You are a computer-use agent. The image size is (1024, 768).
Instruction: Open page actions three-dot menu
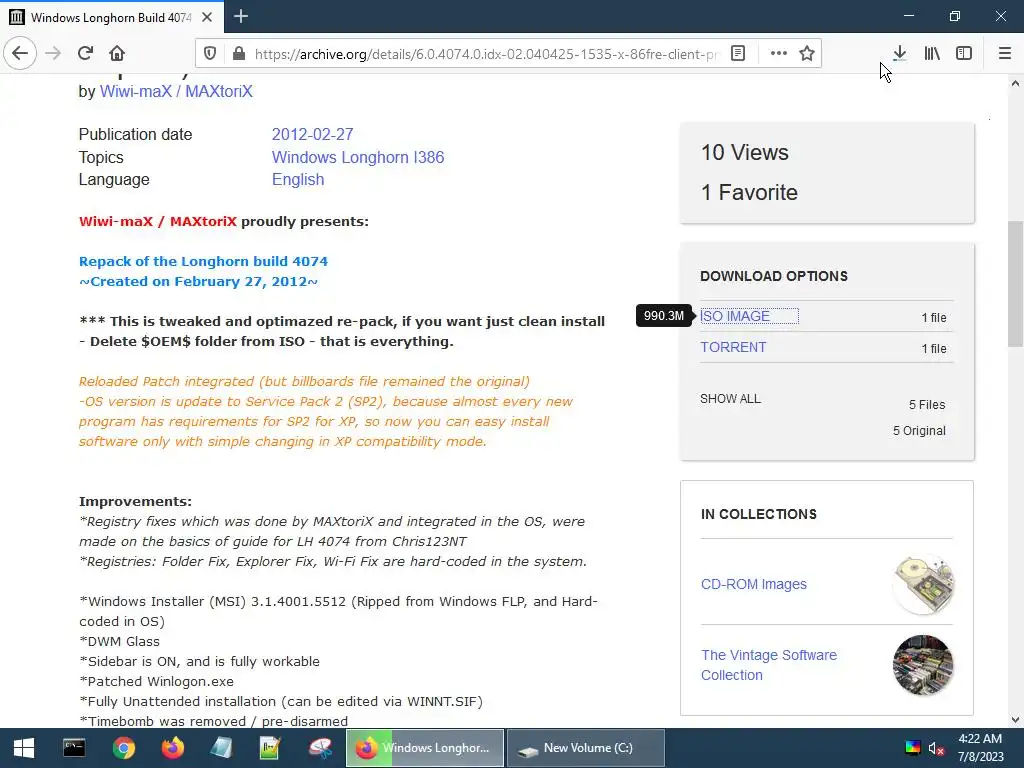(778, 54)
